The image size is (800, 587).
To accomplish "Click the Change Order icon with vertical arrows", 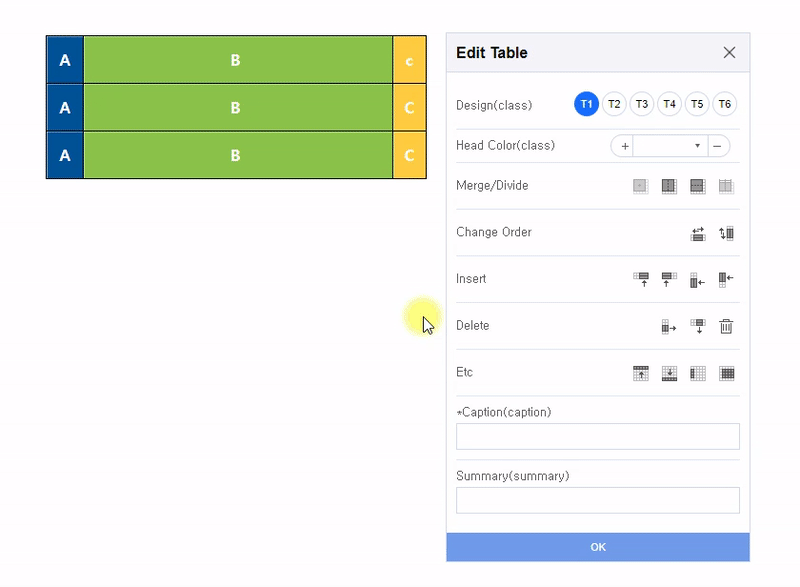I will click(x=727, y=233).
